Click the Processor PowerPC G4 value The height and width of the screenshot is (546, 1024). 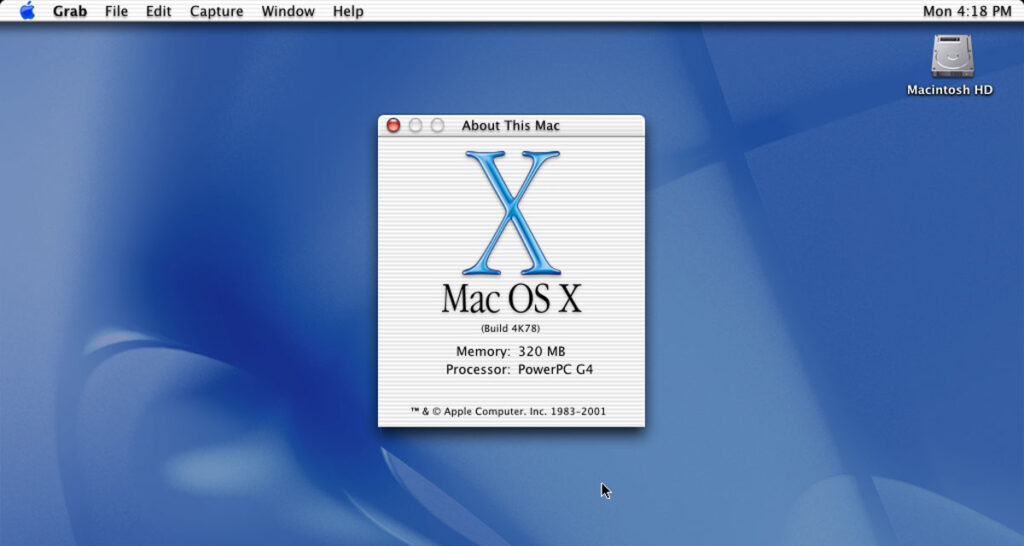point(556,370)
